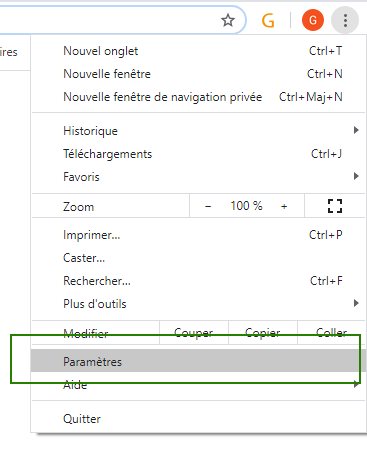Choose Nouvelle fenêtre from menu
The image size is (367, 474).
[x=198, y=74]
